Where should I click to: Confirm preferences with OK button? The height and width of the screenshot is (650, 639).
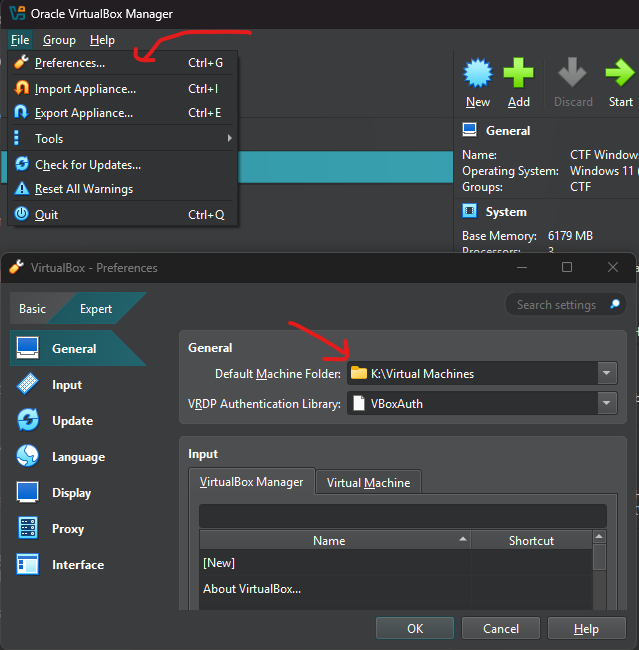(415, 628)
